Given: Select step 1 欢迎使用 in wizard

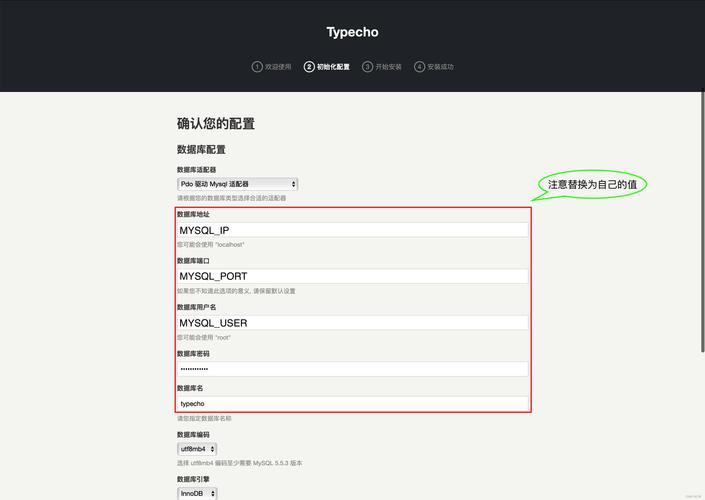Looking at the screenshot, I should (x=272, y=67).
